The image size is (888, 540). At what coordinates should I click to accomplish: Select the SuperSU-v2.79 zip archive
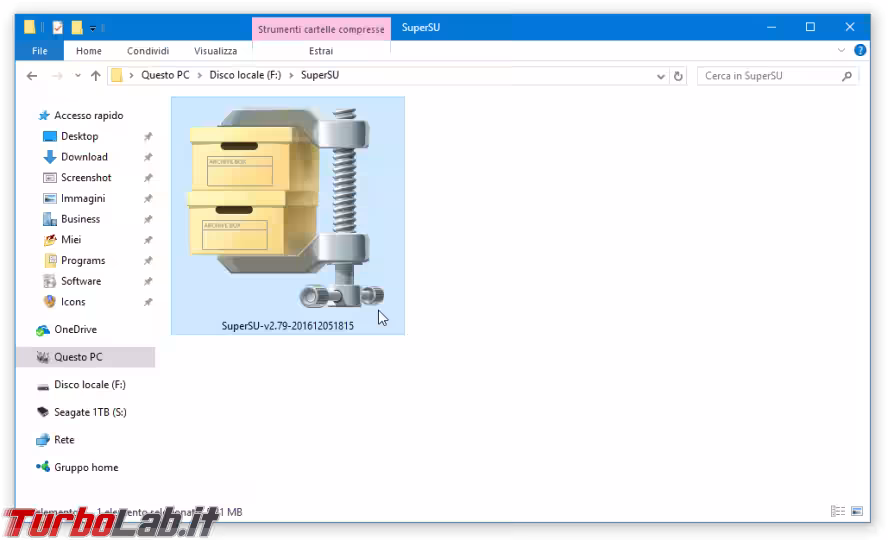pos(287,215)
